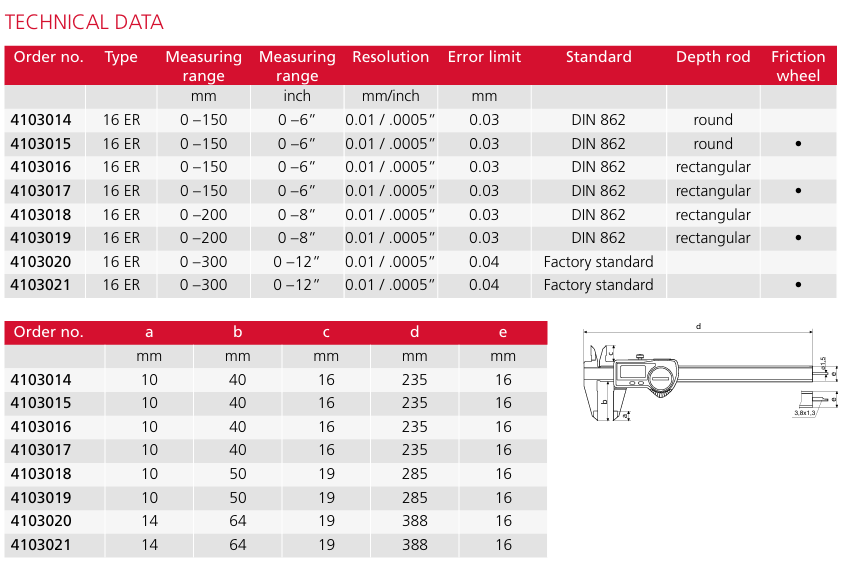The image size is (851, 573).
Task: Click the Standard column header
Action: click(598, 57)
